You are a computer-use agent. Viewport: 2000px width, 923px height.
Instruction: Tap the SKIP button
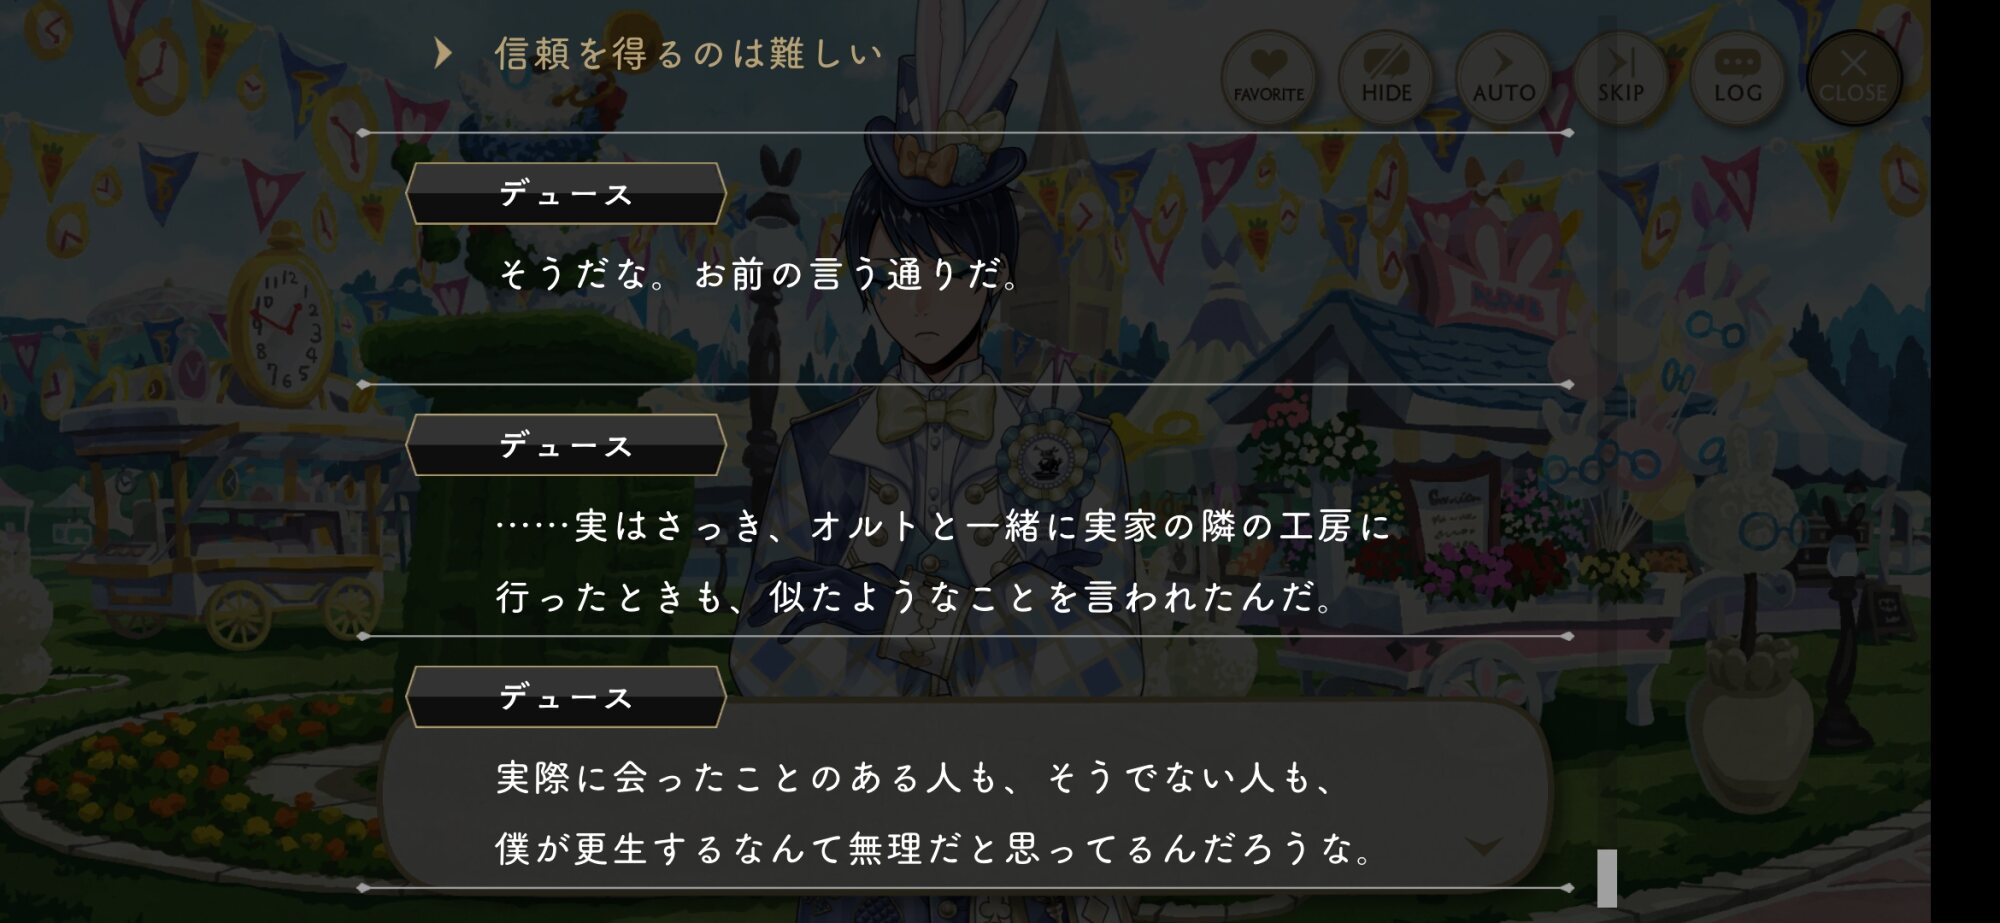click(1620, 77)
